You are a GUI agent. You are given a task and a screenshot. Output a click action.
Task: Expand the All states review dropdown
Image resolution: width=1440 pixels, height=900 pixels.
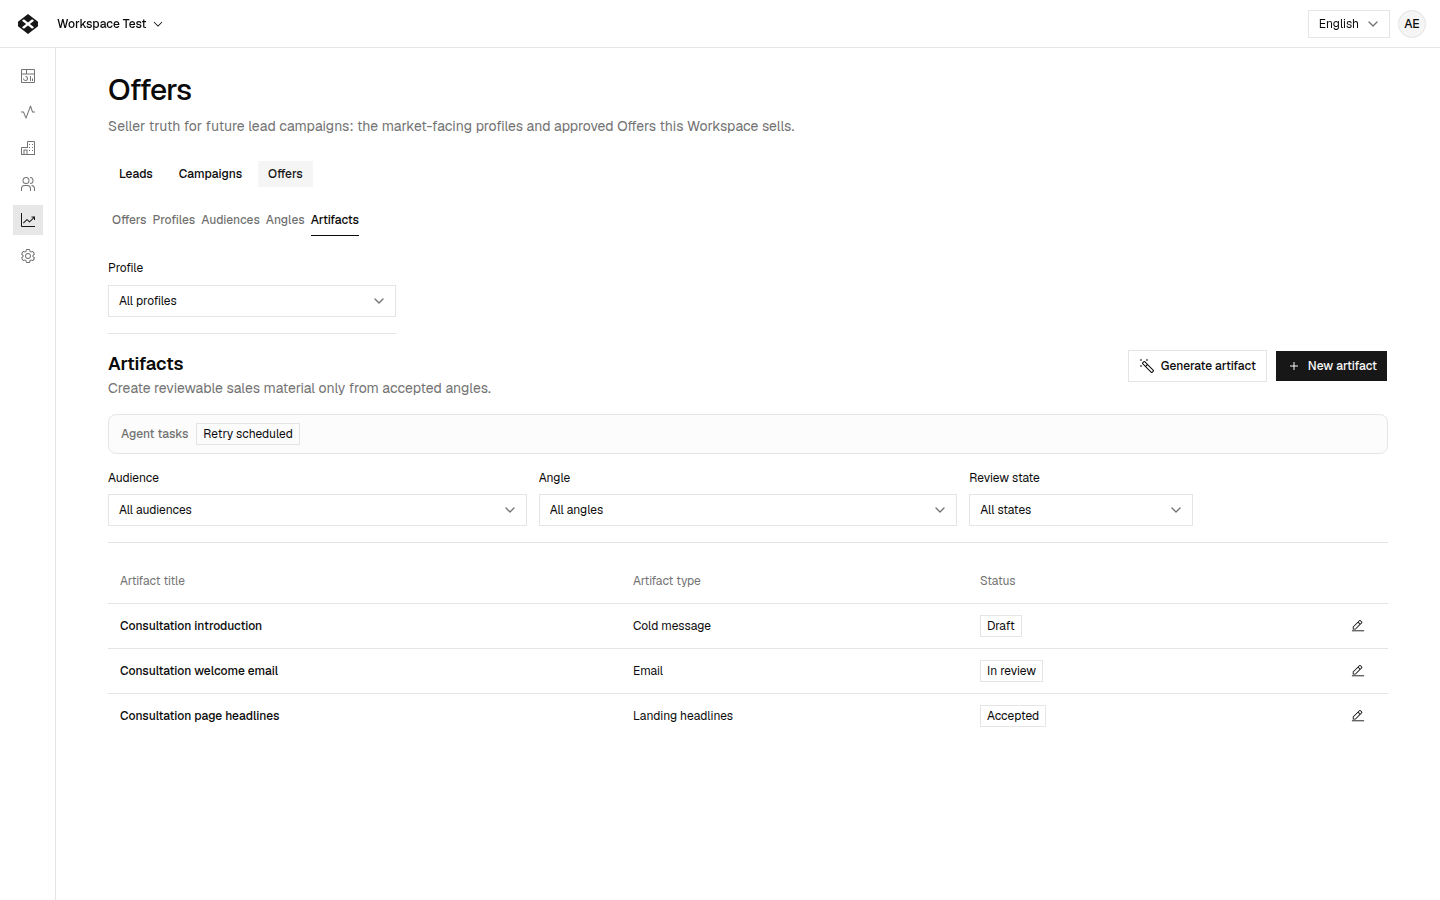[x=1081, y=510]
